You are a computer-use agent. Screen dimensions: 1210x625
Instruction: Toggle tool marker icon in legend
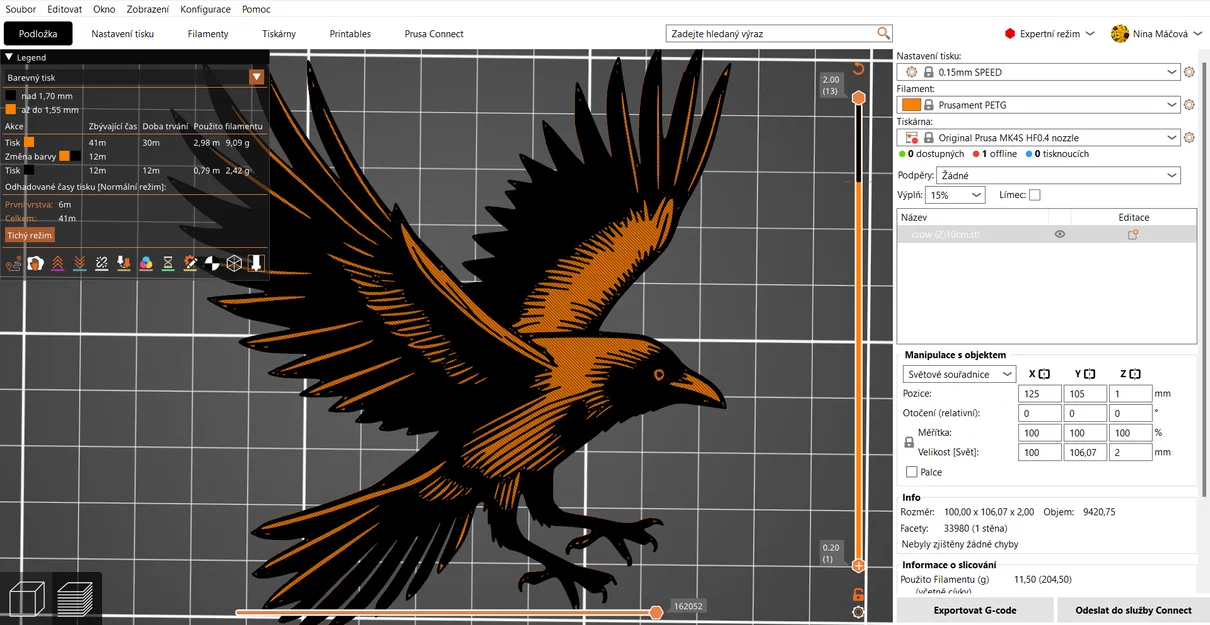(x=255, y=263)
